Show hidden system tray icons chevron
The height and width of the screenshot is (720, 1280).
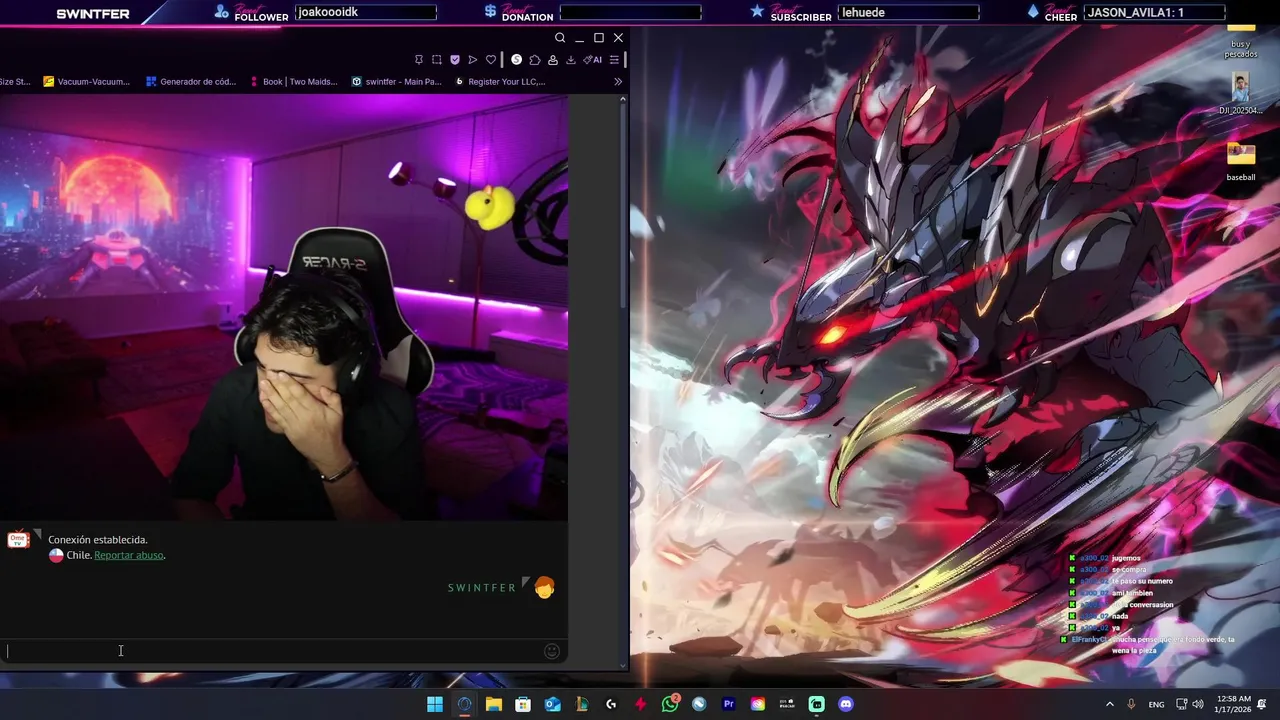[x=1109, y=704]
